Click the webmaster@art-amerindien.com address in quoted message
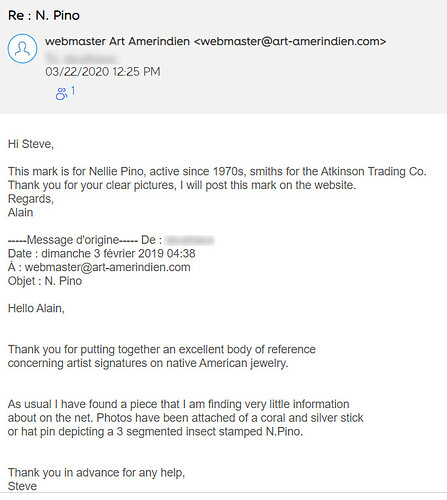Screen dimensions: 447x500 click(107, 267)
